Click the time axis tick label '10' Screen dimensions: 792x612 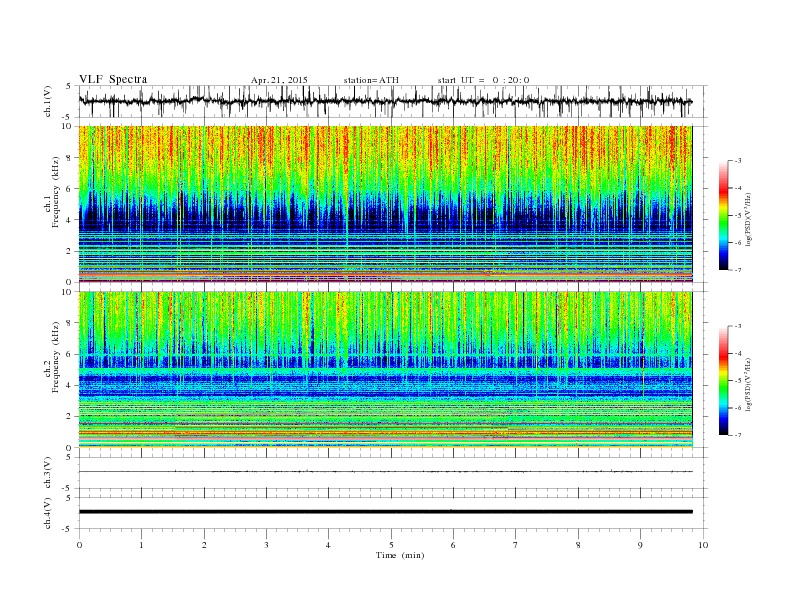[x=703, y=545]
